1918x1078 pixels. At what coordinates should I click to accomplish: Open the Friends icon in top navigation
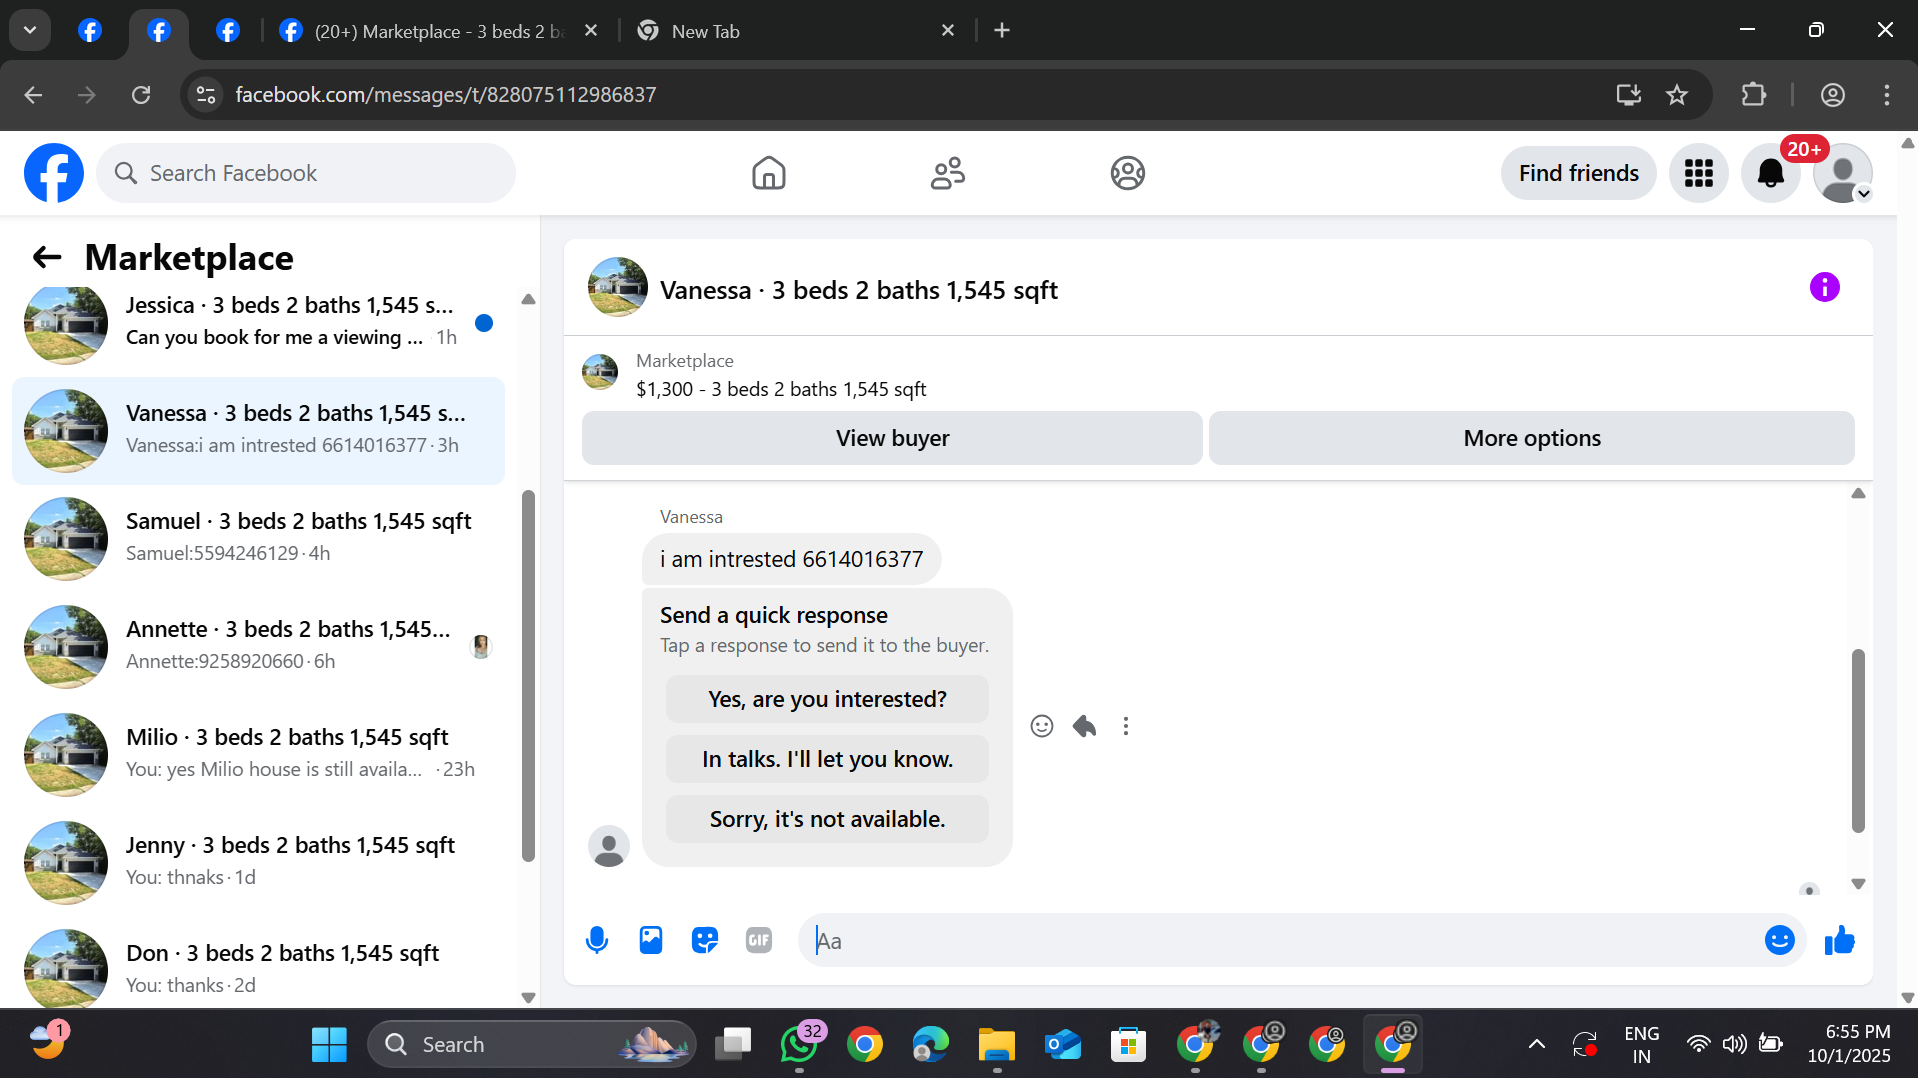point(947,173)
